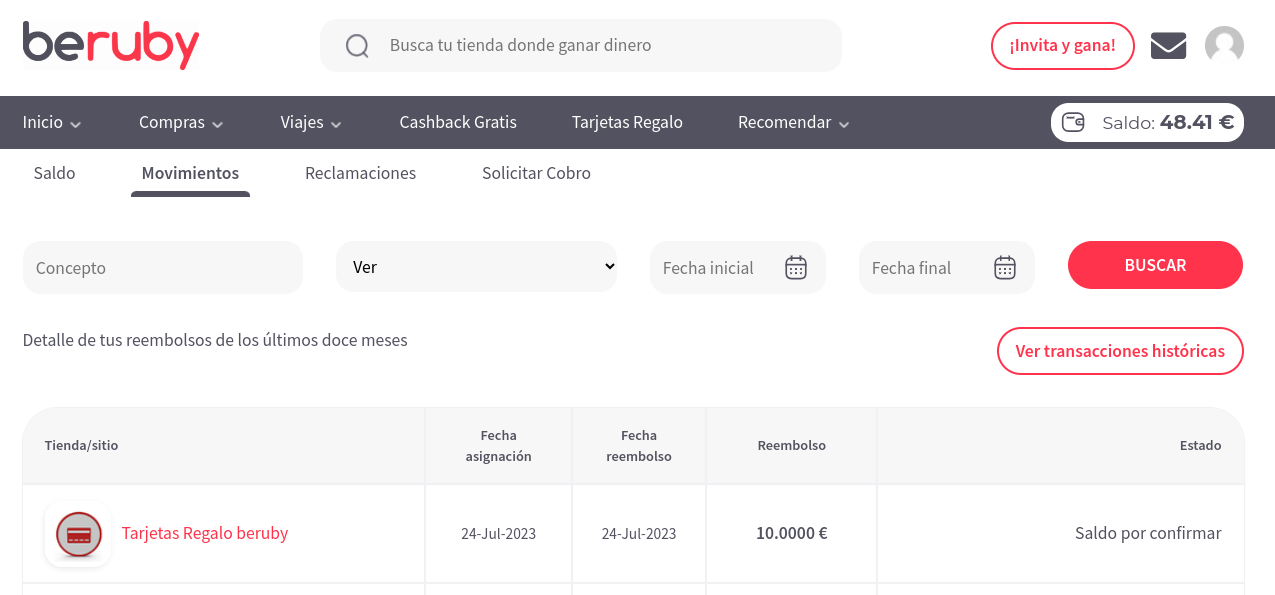Click Ver transacciones históricas button

click(x=1120, y=351)
